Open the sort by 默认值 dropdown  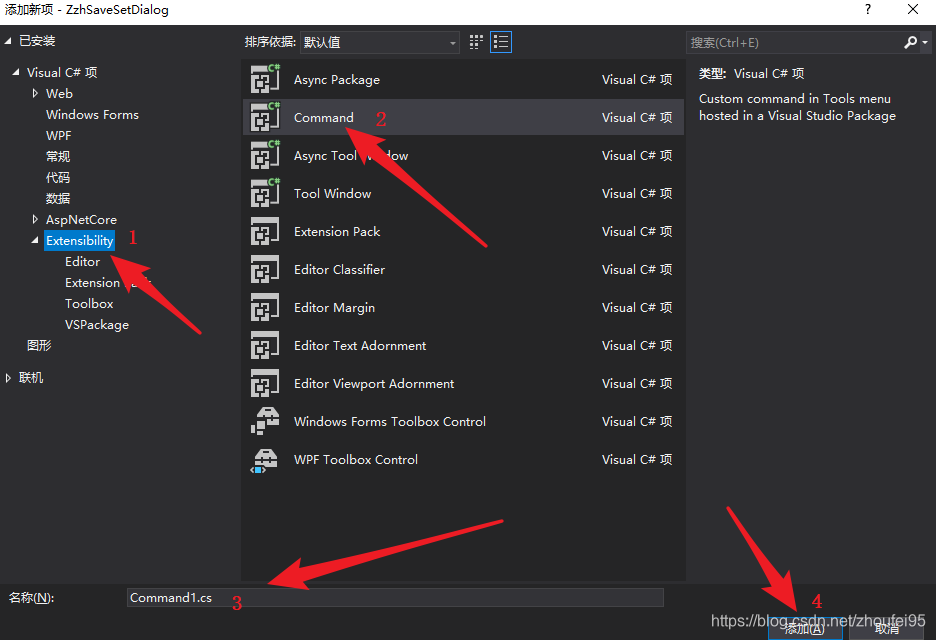(380, 42)
